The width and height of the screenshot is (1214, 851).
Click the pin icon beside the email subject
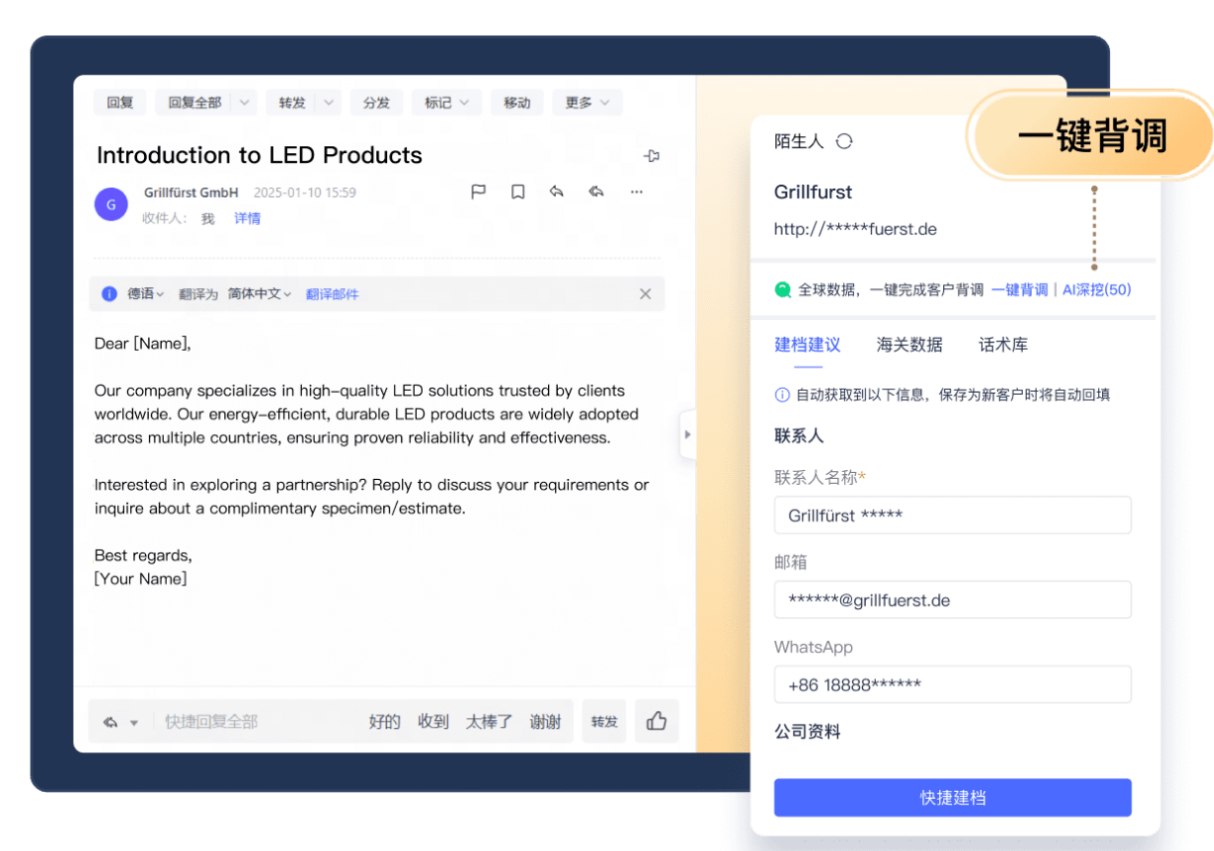click(x=652, y=156)
